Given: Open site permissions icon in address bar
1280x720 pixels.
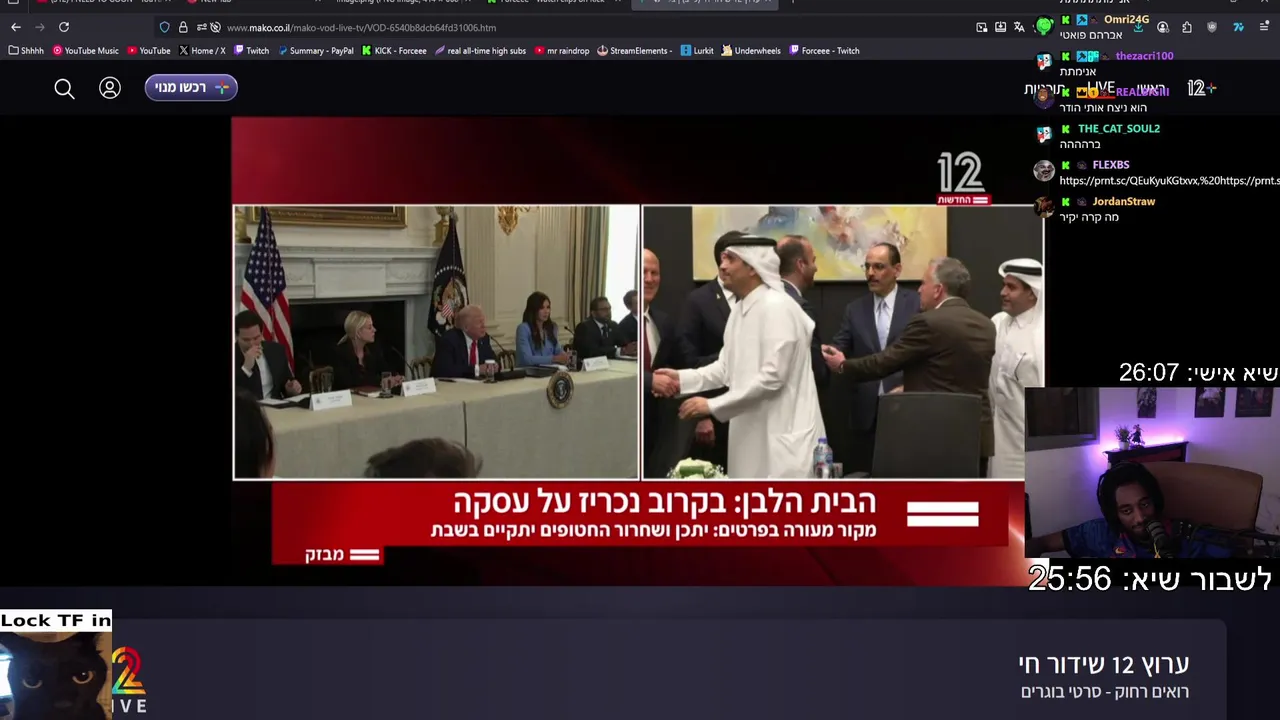Looking at the screenshot, I should (x=201, y=27).
